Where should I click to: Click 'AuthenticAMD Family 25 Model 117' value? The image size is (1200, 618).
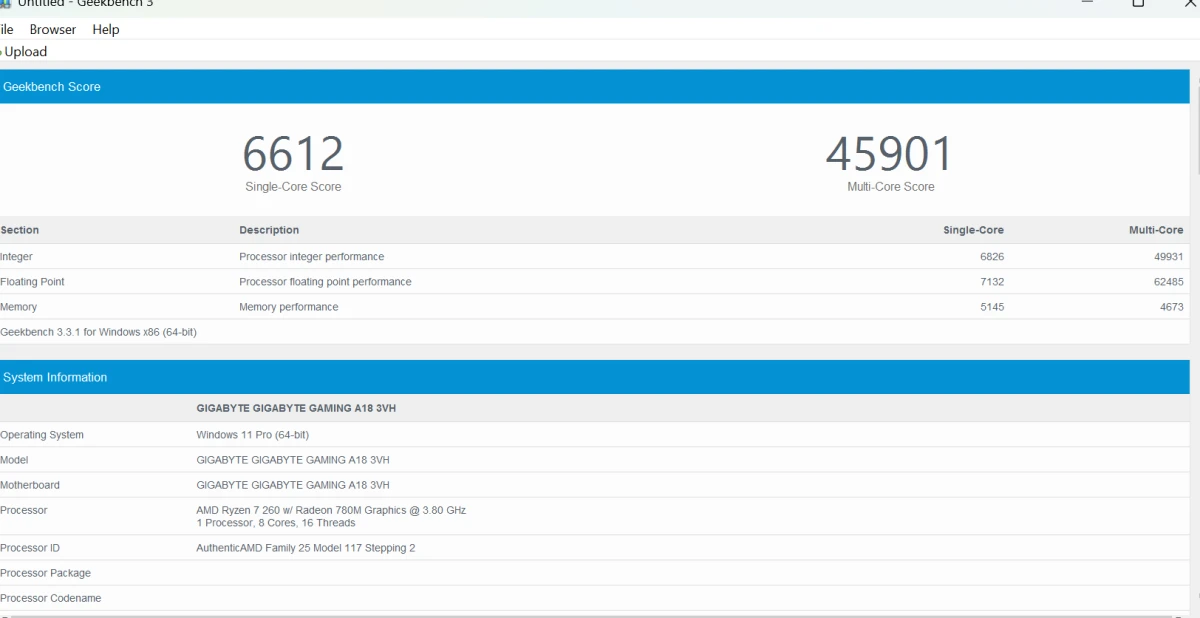click(x=305, y=548)
